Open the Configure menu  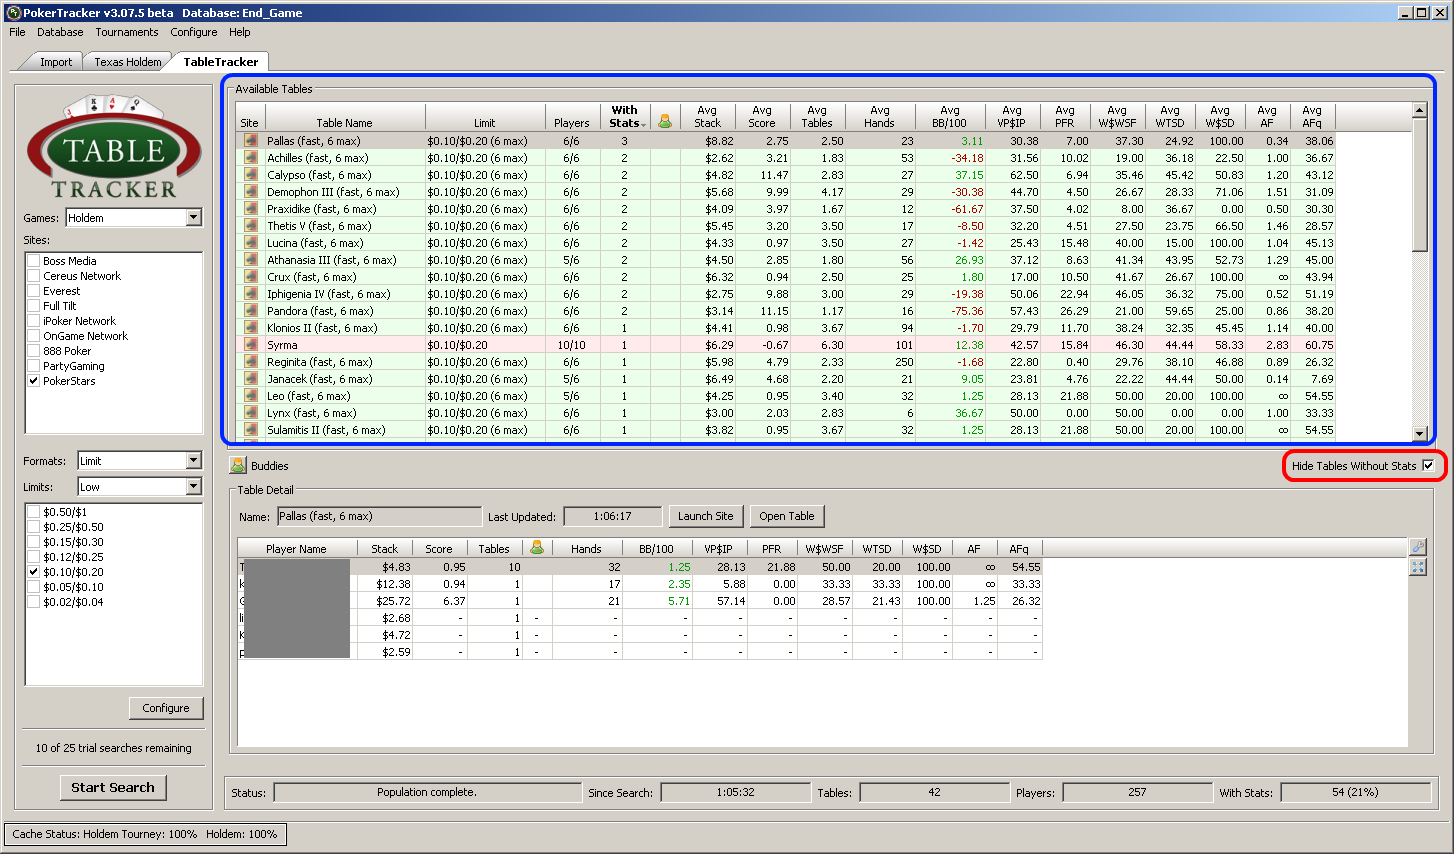click(194, 32)
